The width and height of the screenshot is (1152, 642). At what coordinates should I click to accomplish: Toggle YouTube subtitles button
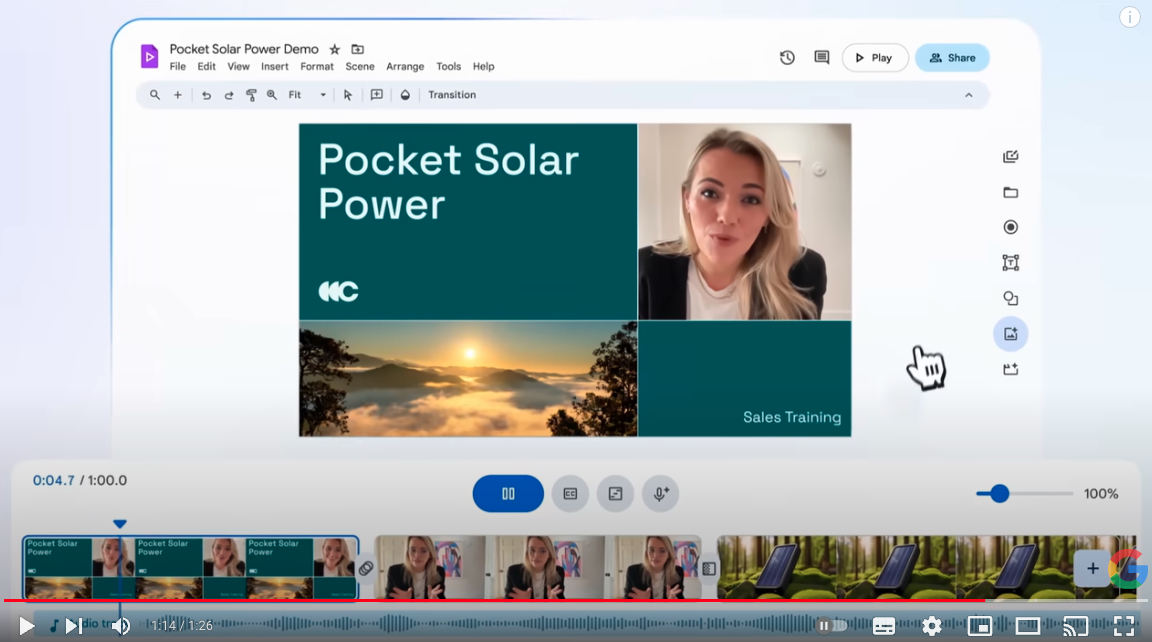point(884,626)
